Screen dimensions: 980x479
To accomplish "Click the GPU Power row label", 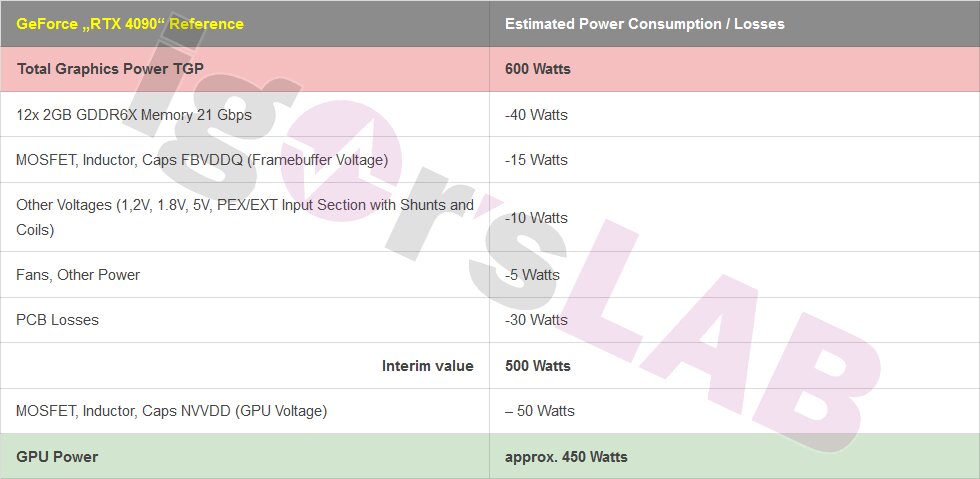I will point(57,456).
